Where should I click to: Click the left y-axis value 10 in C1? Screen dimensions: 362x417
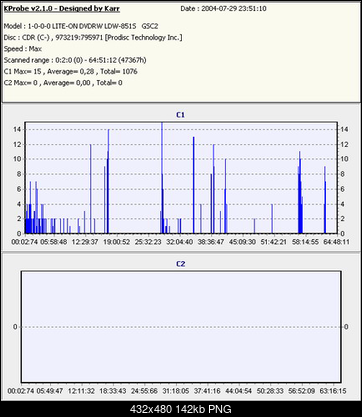point(17,159)
